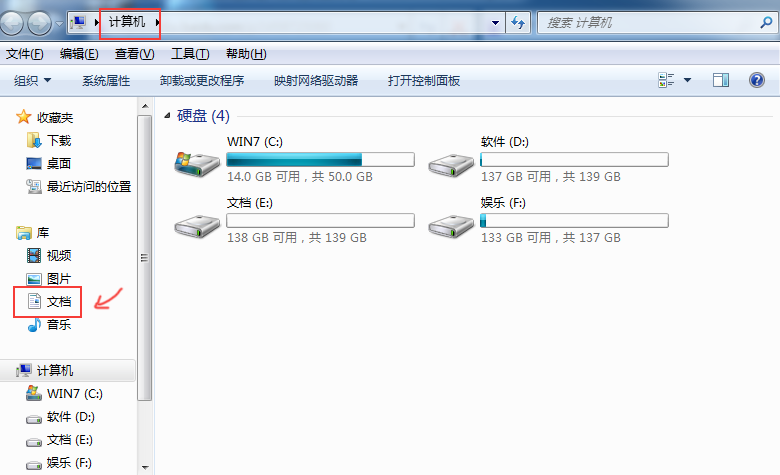Click the sidebar scrollbar down arrow
This screenshot has height=475, width=780.
coord(145,467)
